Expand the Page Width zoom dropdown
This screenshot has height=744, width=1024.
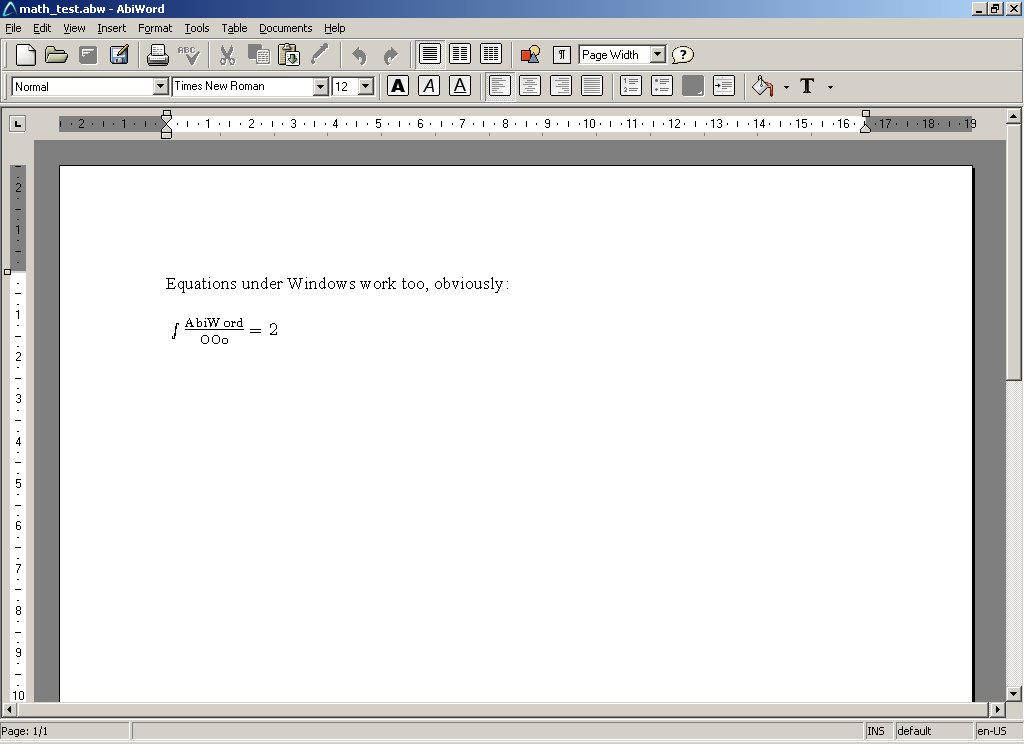tap(657, 55)
